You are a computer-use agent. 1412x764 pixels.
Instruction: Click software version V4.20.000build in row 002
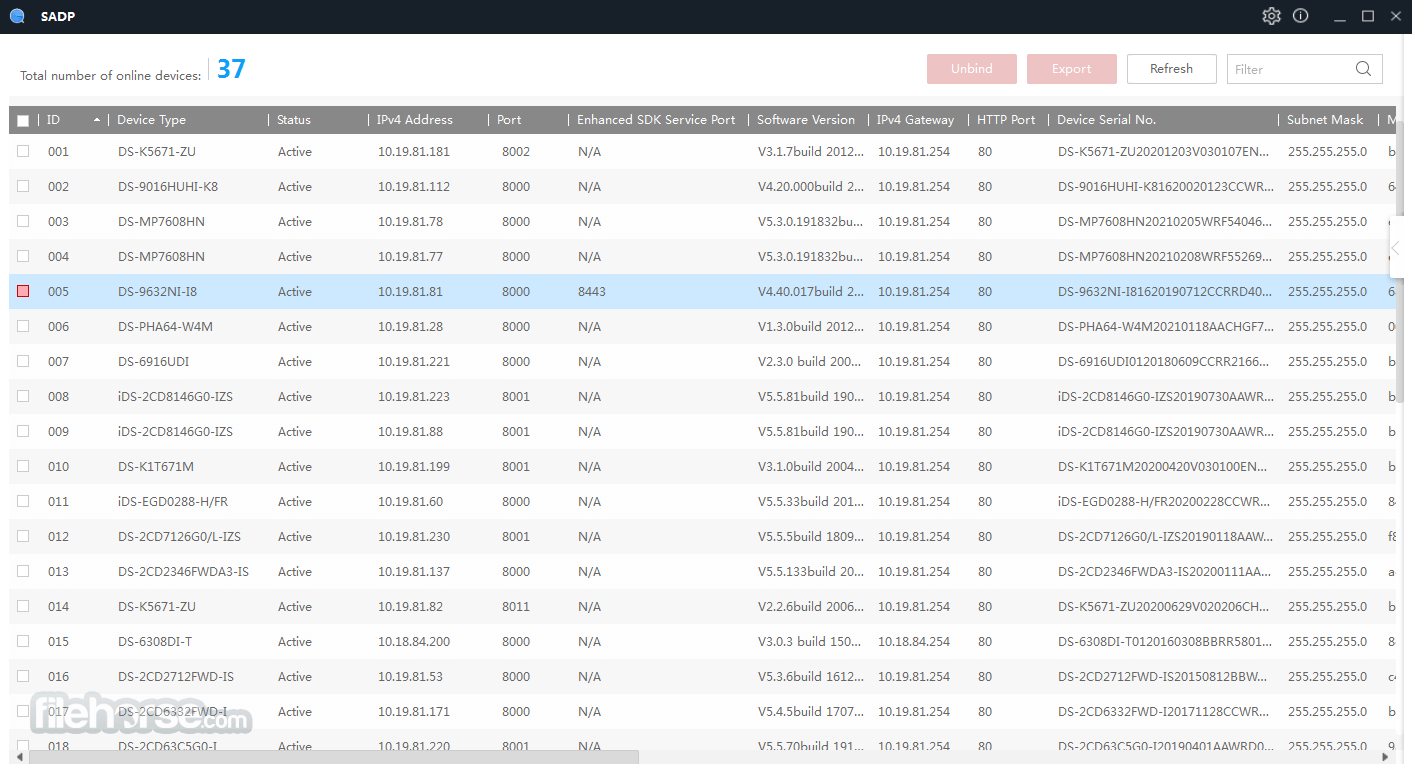click(x=810, y=187)
